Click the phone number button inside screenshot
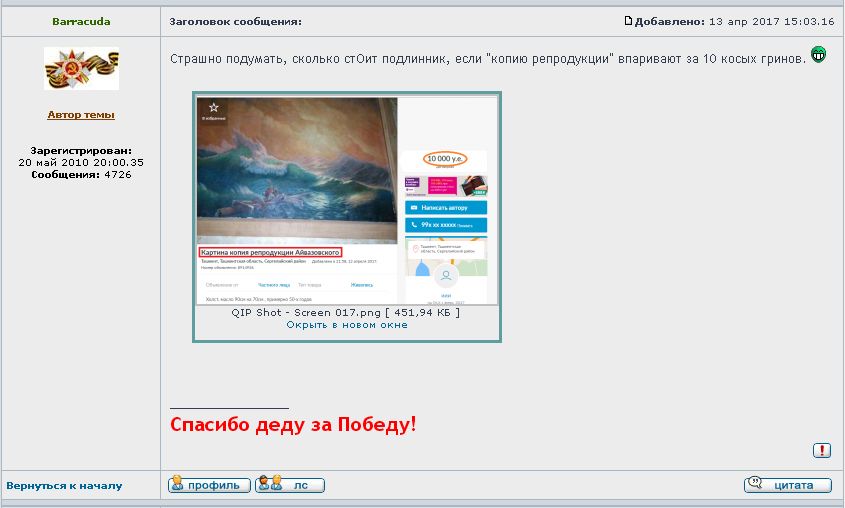This screenshot has height=508, width=845. pos(446,225)
